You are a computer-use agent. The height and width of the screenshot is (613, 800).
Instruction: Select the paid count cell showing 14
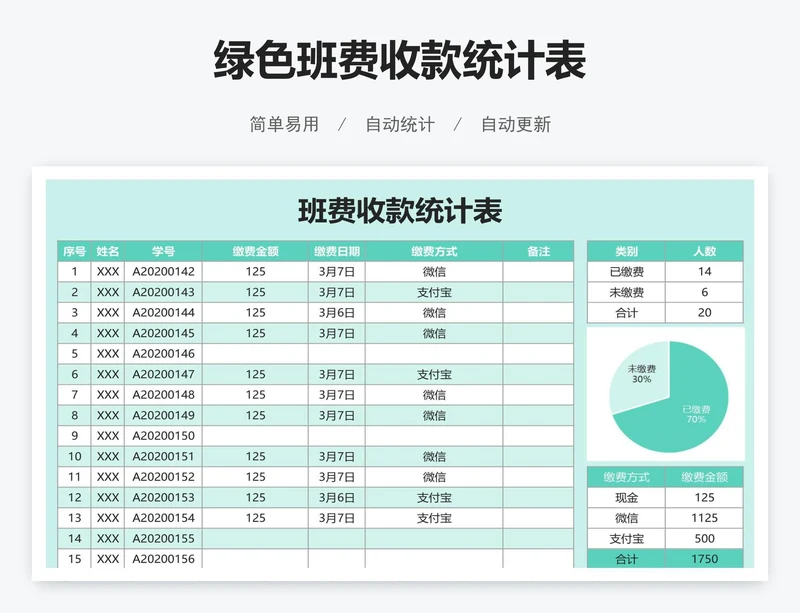pyautogui.click(x=705, y=272)
